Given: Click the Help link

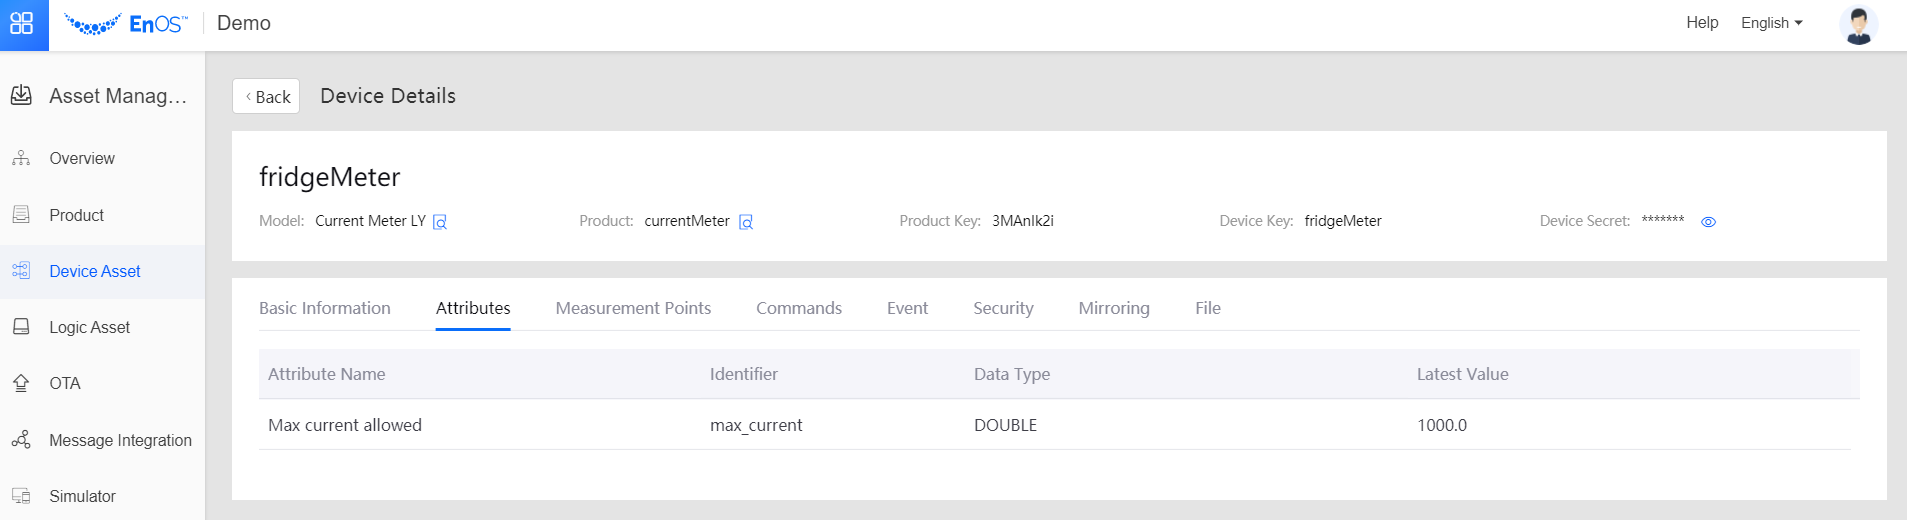Looking at the screenshot, I should click(1701, 23).
